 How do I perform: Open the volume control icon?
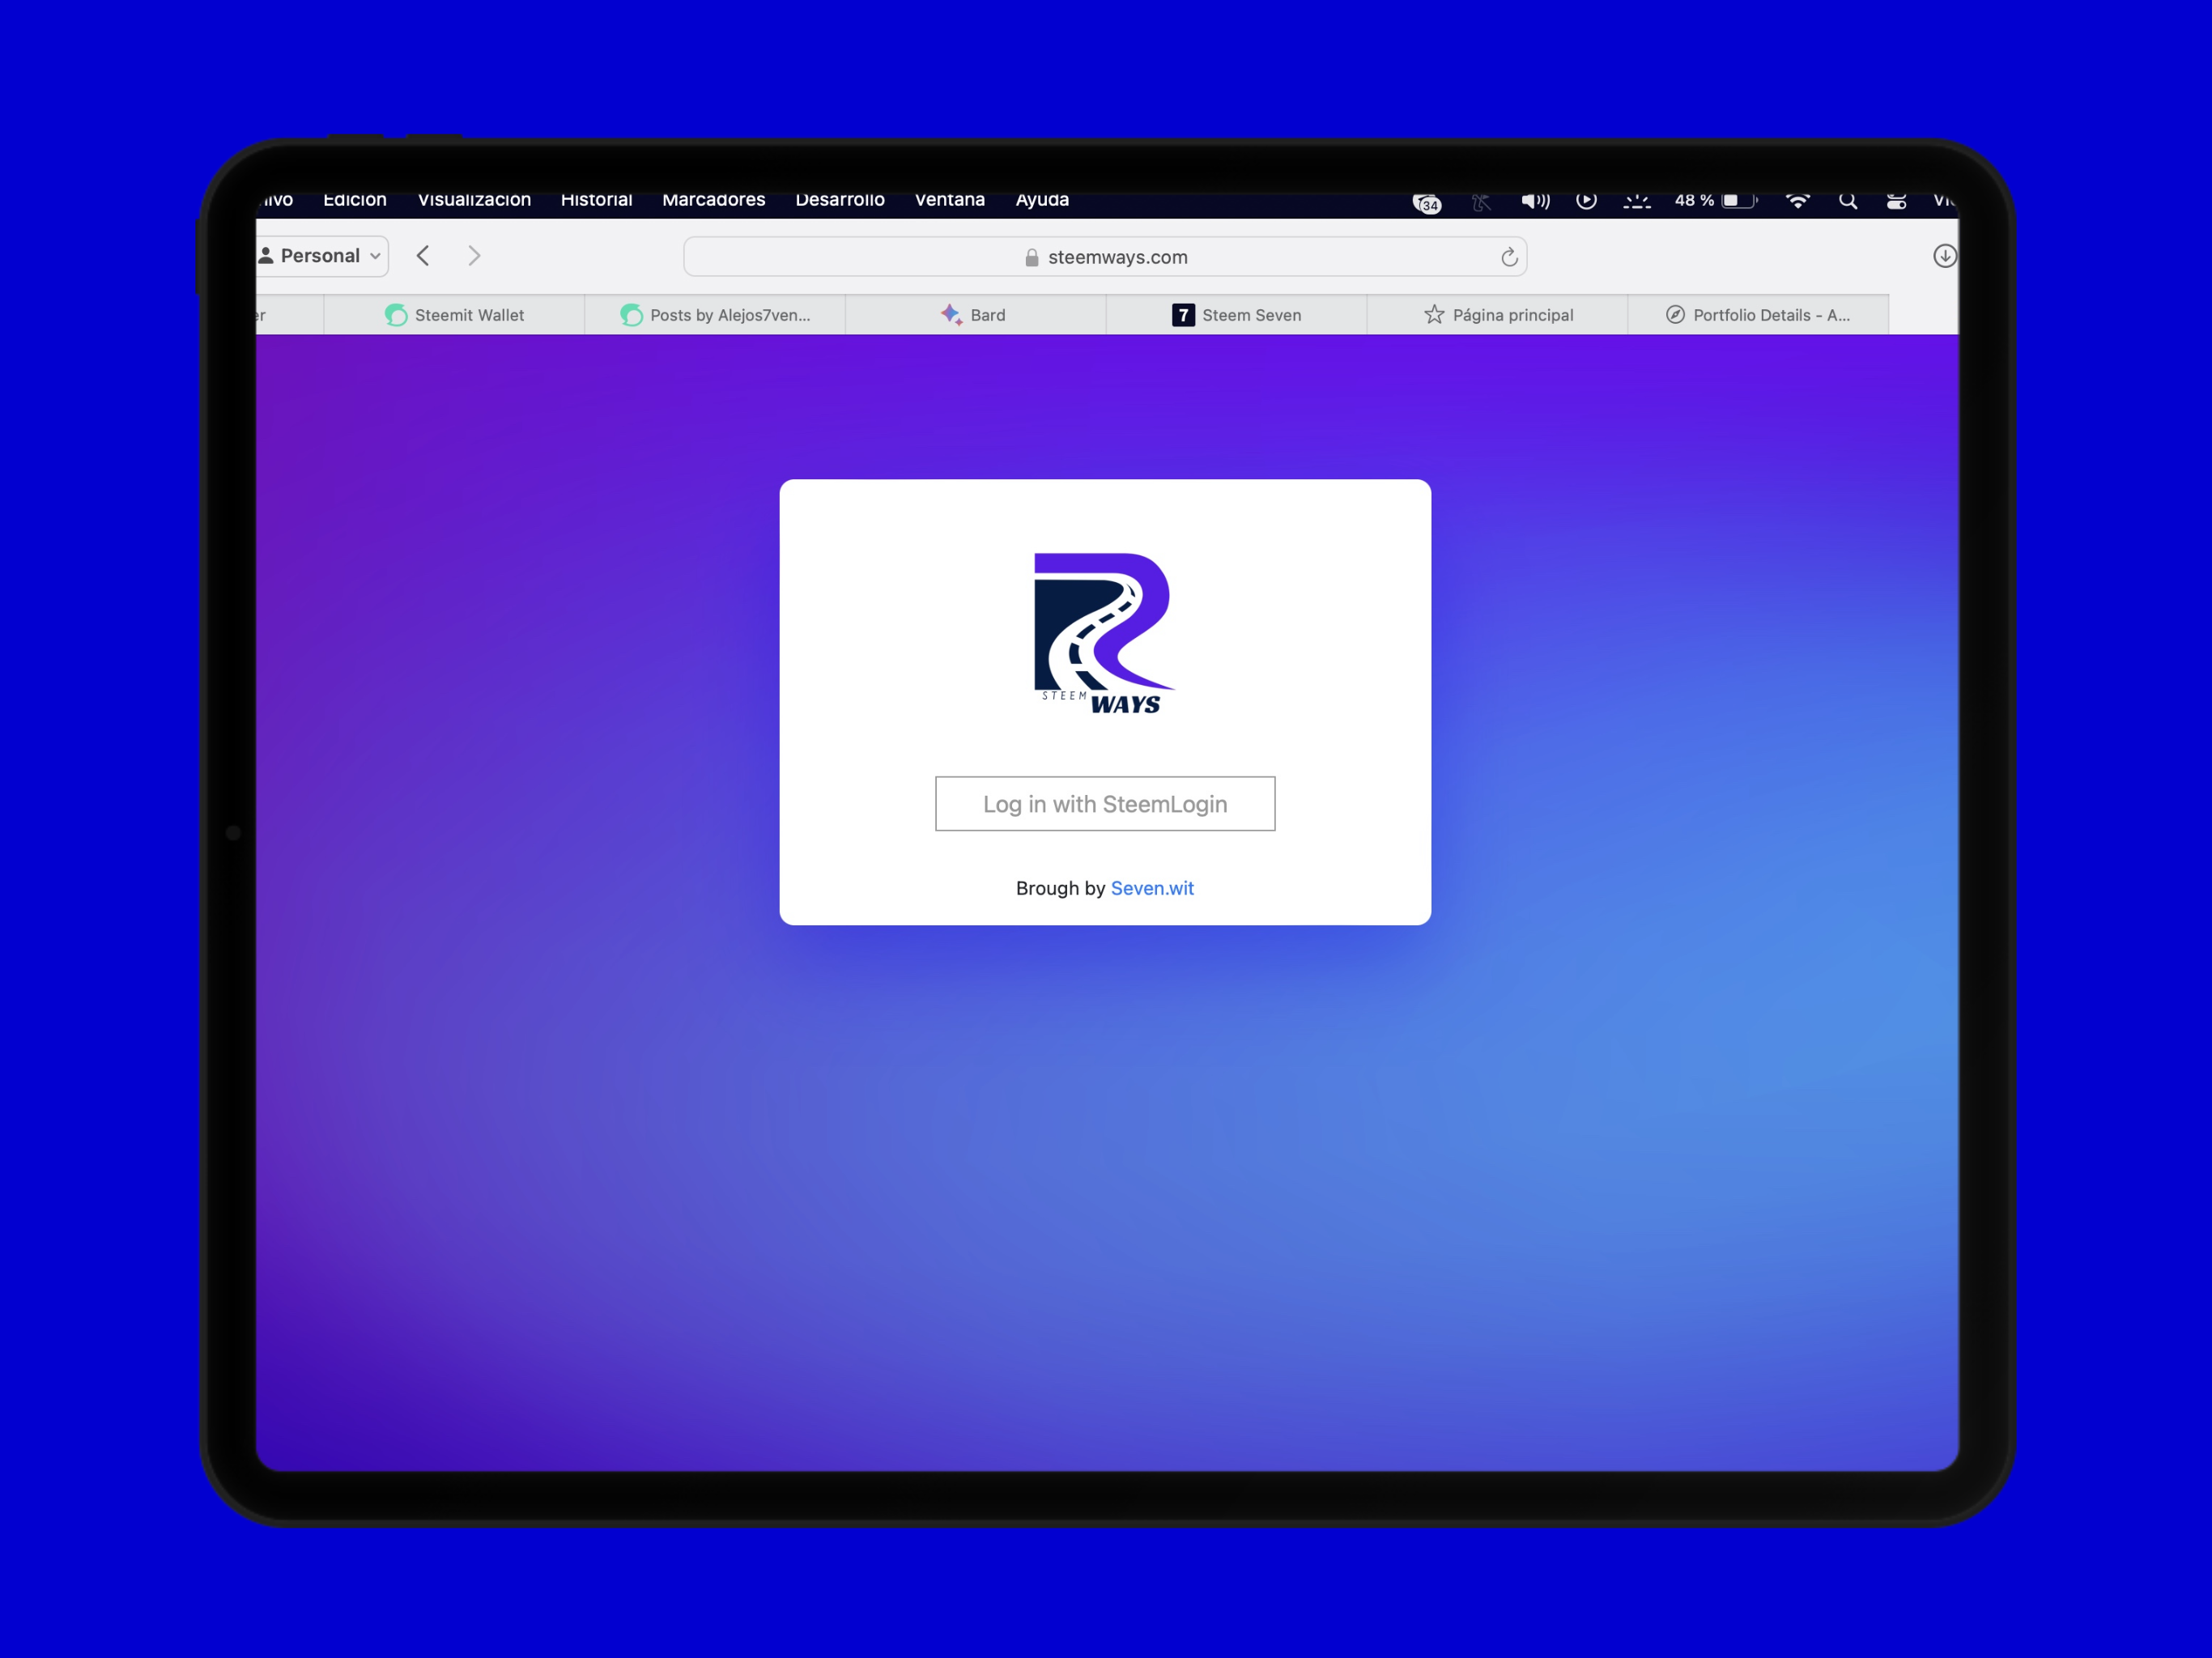click(x=1535, y=201)
